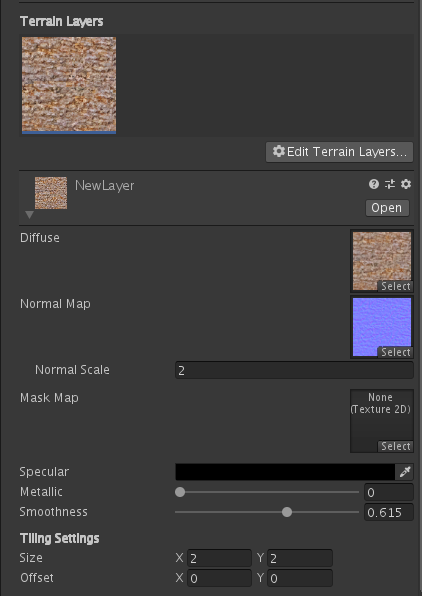This screenshot has width=422, height=596.
Task: Select the terrain layer thumbnail in the list
Action: 69,84
